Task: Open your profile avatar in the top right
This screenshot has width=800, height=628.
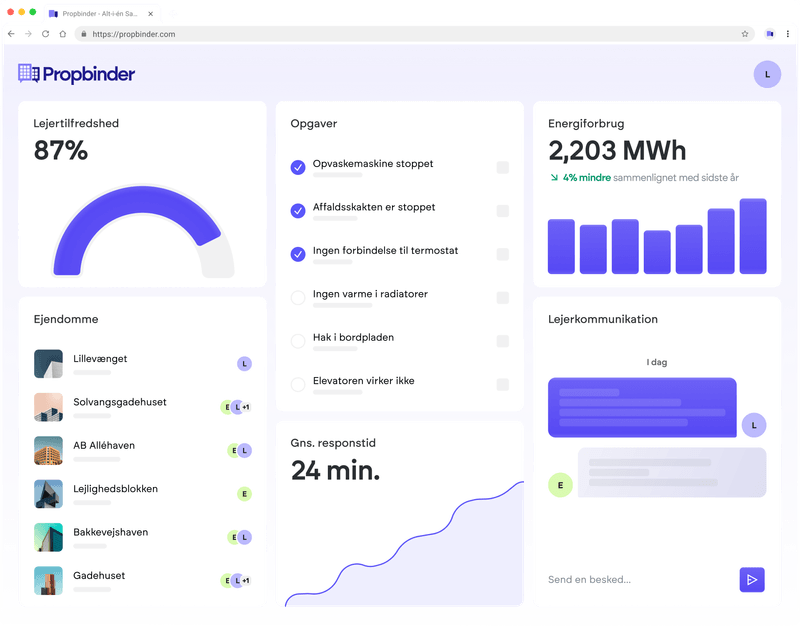Action: [x=767, y=74]
